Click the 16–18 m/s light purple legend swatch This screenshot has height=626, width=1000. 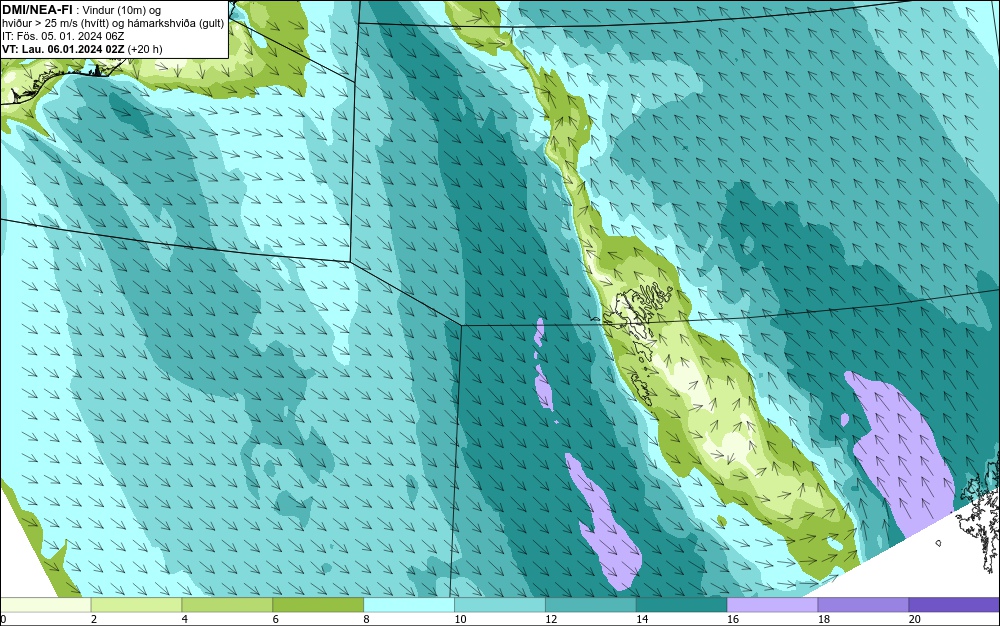click(x=772, y=605)
